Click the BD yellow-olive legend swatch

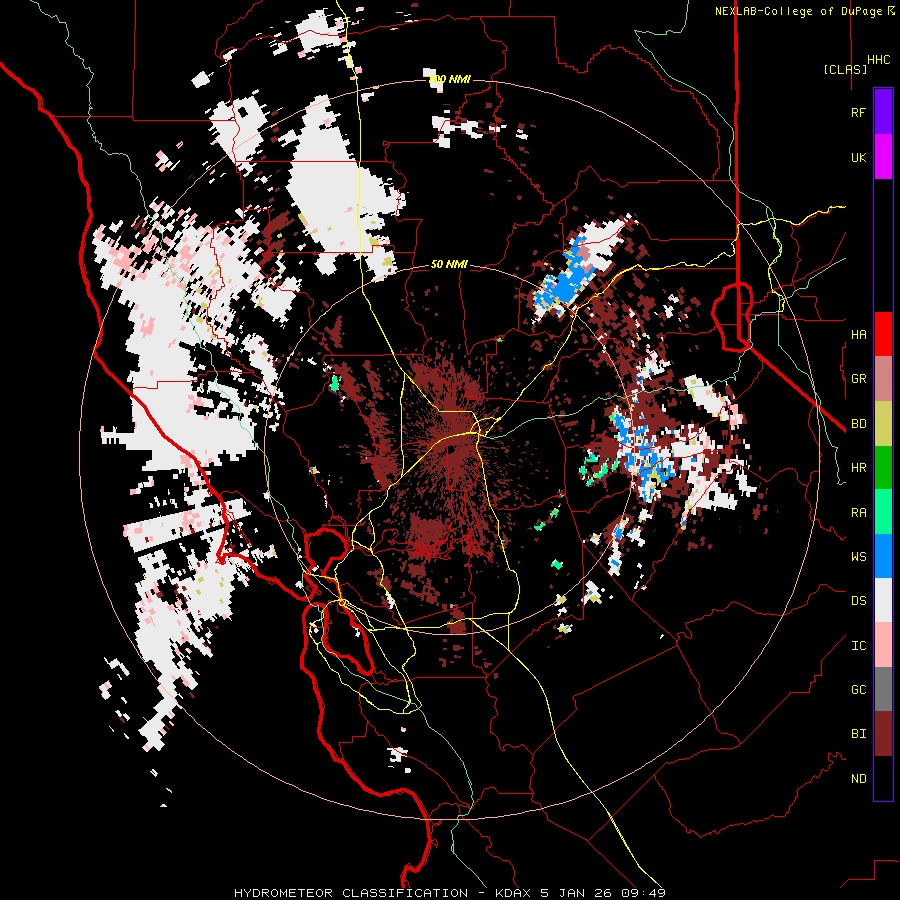click(x=883, y=424)
